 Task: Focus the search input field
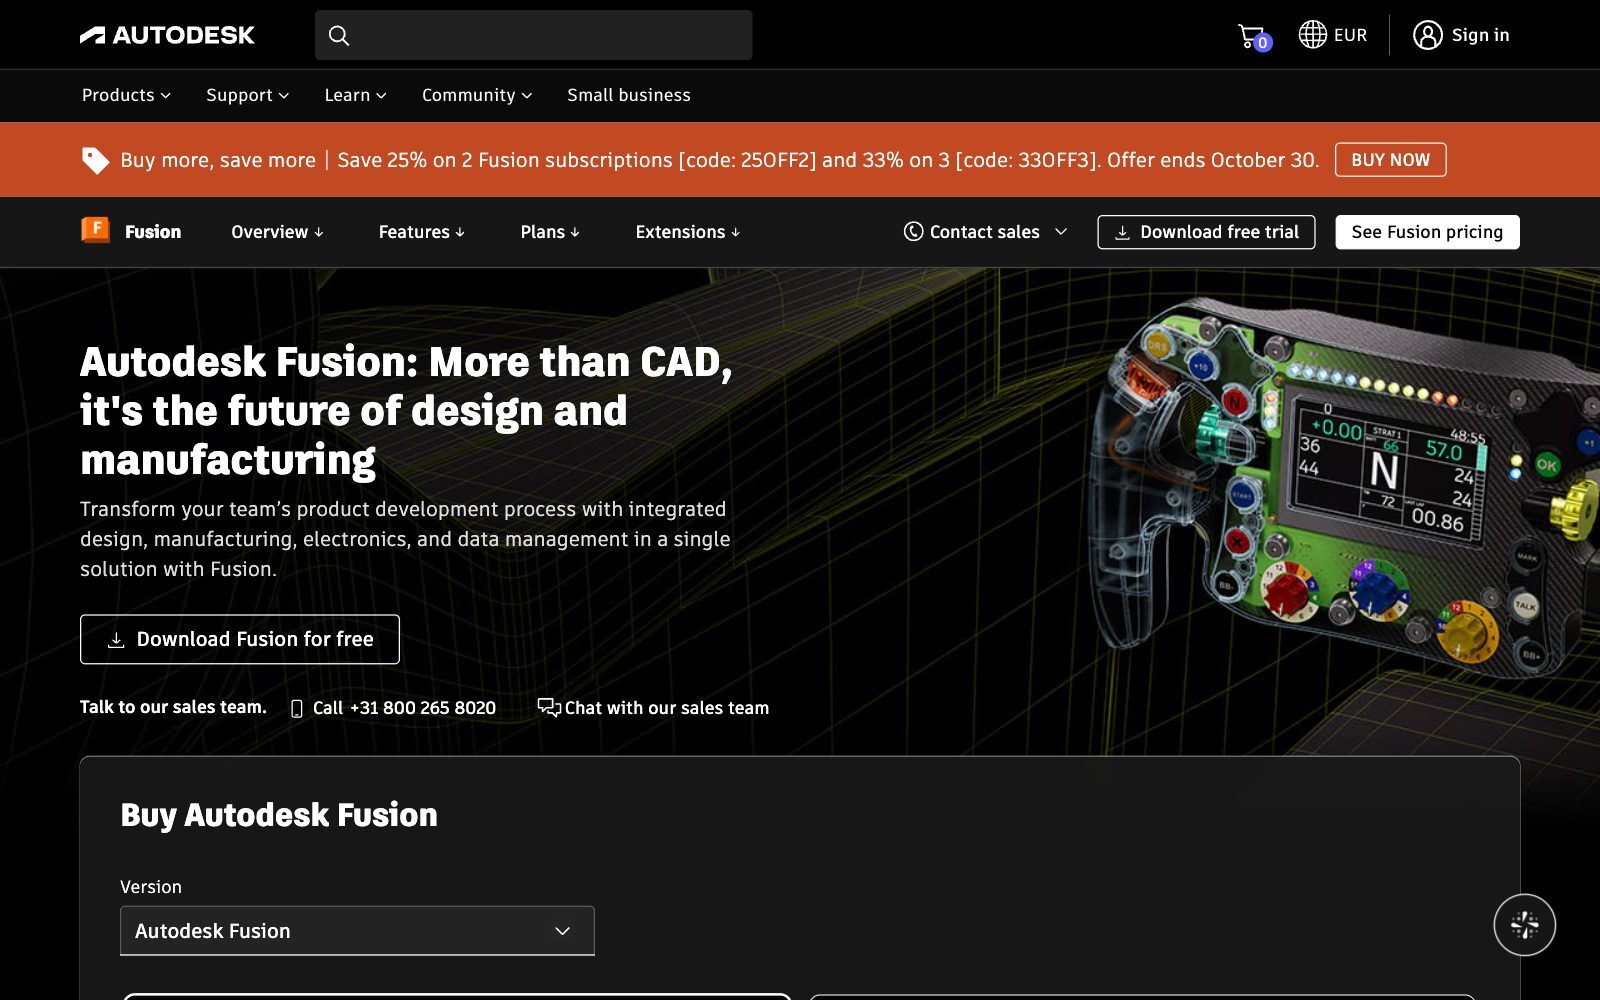coord(533,35)
